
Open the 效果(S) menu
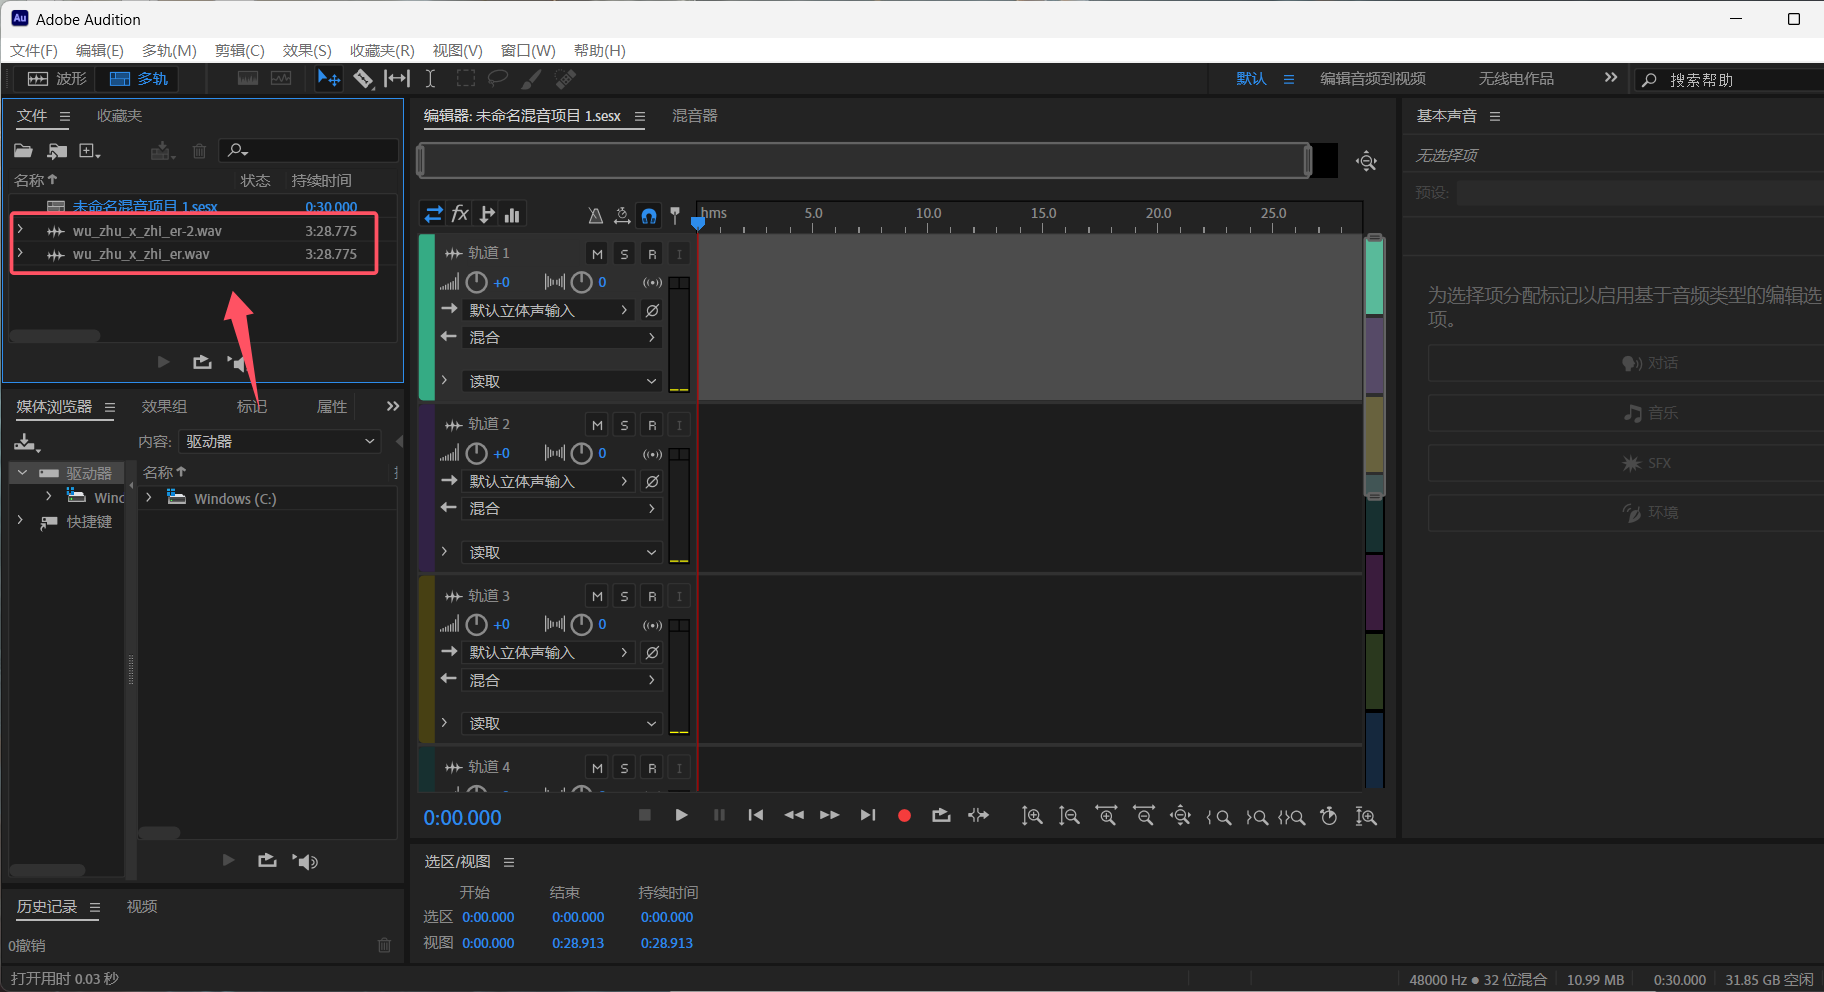[307, 50]
